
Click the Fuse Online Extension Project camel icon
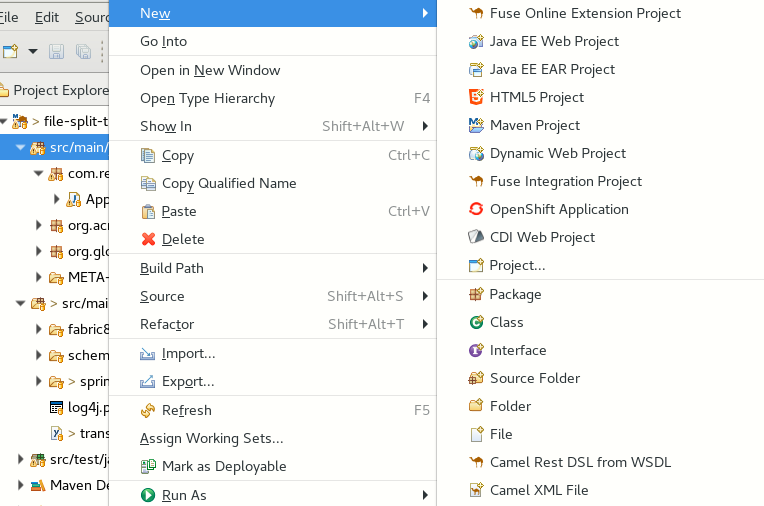[x=476, y=13]
